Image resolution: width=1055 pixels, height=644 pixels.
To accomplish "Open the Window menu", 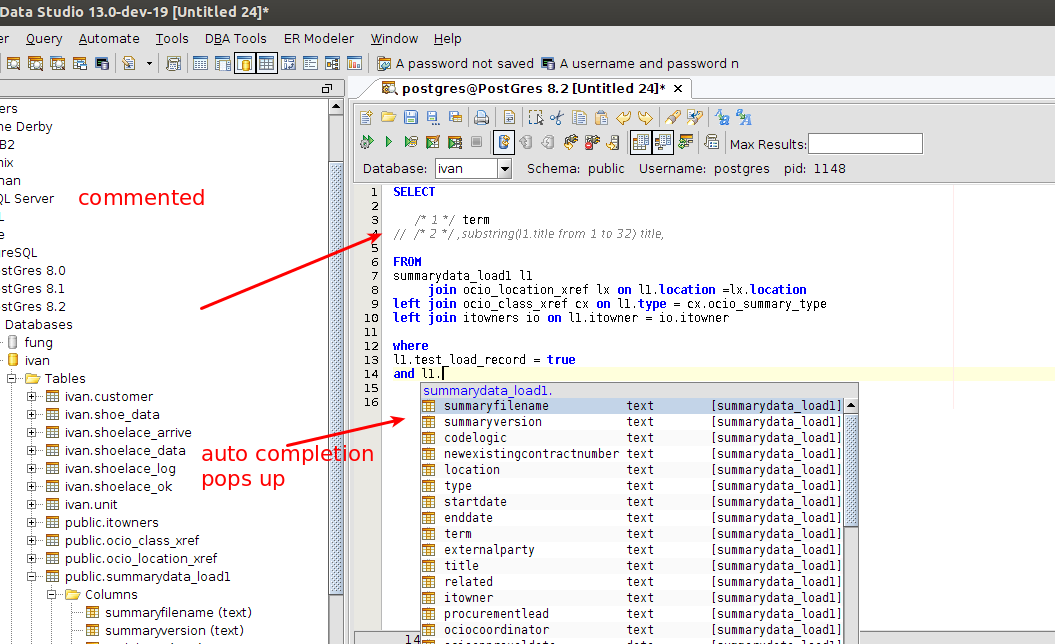I will coord(394,39).
